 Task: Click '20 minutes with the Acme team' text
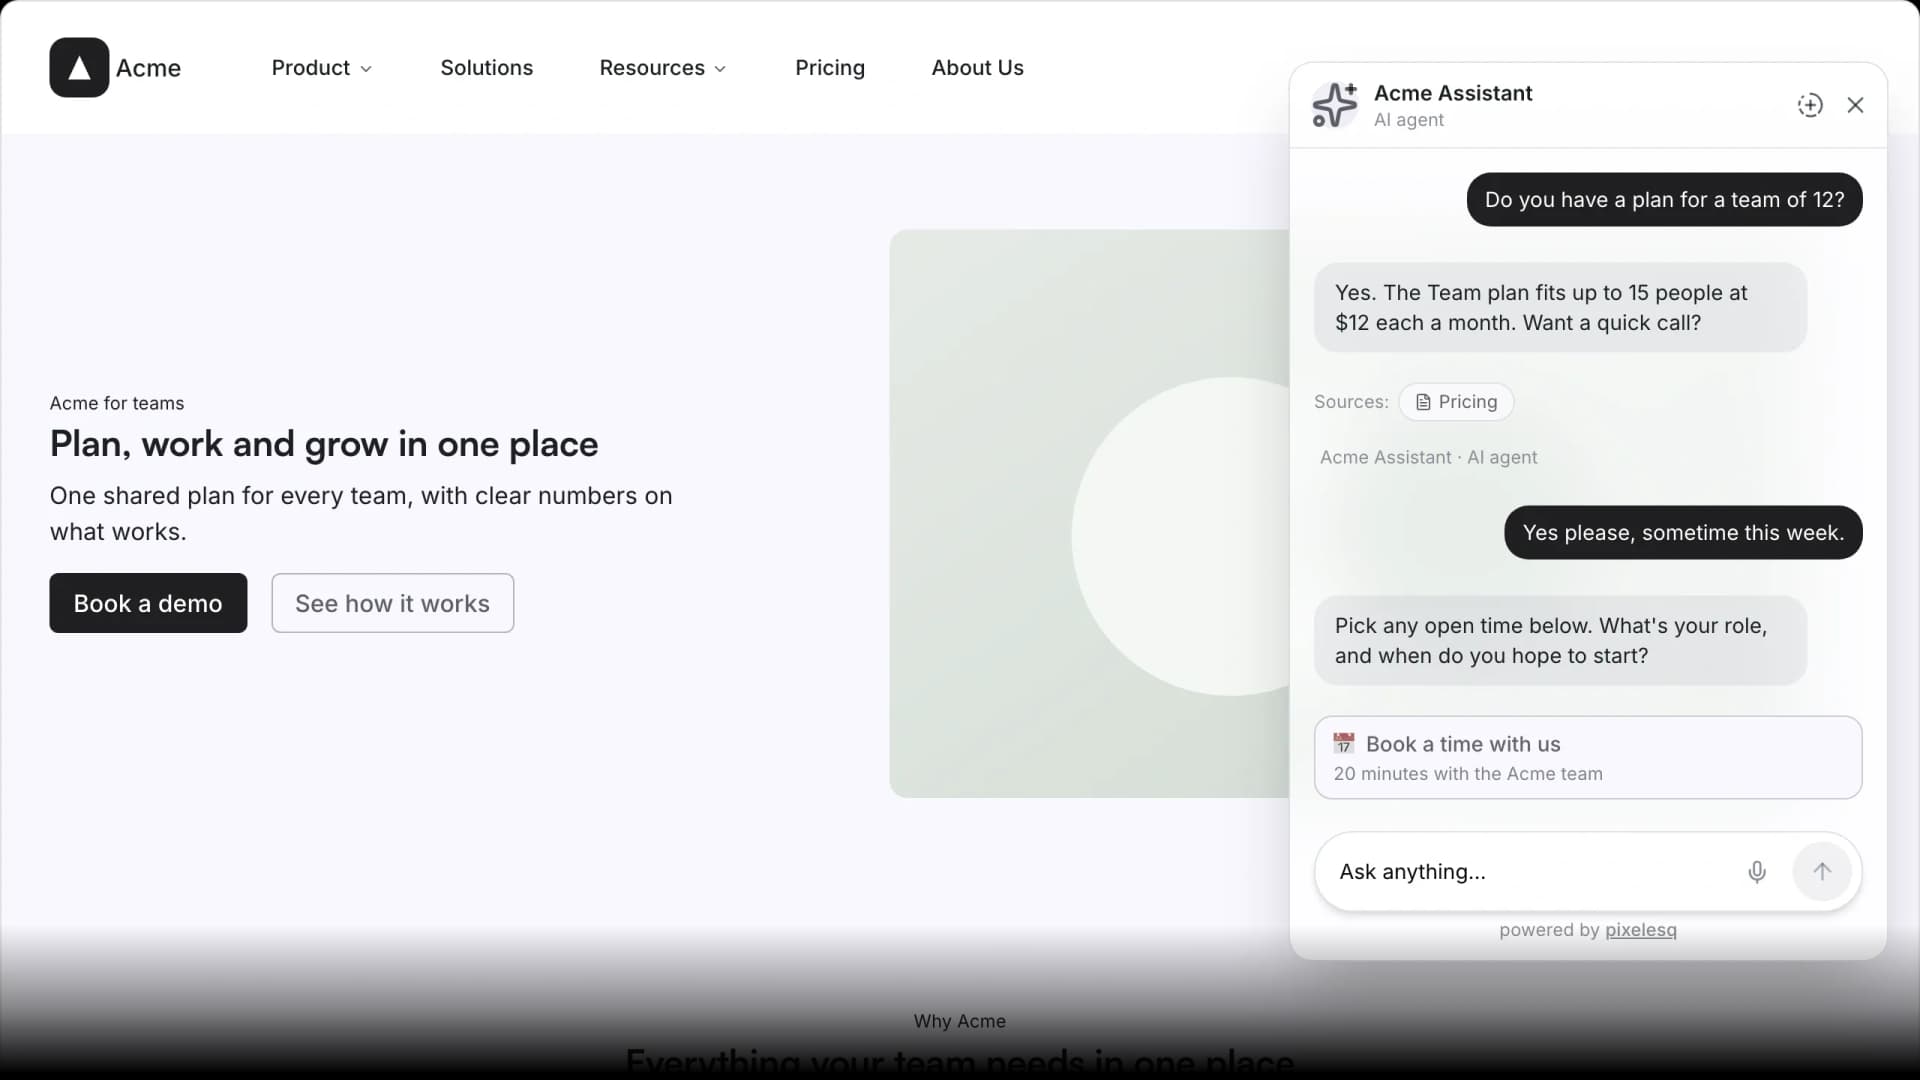coord(1468,774)
